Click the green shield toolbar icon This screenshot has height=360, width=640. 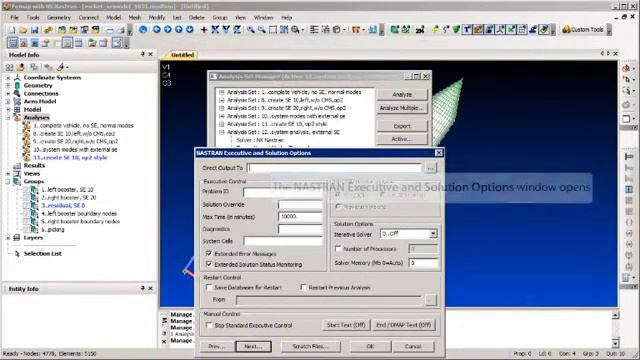tap(456, 29)
